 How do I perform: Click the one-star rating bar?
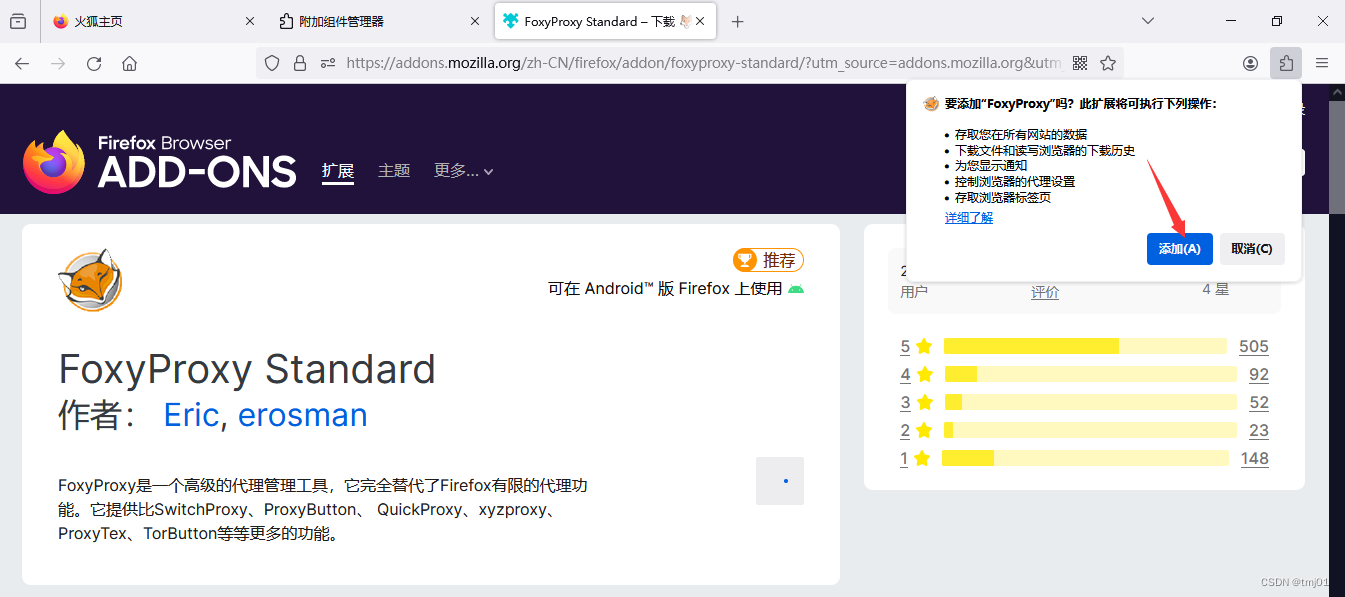click(x=1086, y=458)
